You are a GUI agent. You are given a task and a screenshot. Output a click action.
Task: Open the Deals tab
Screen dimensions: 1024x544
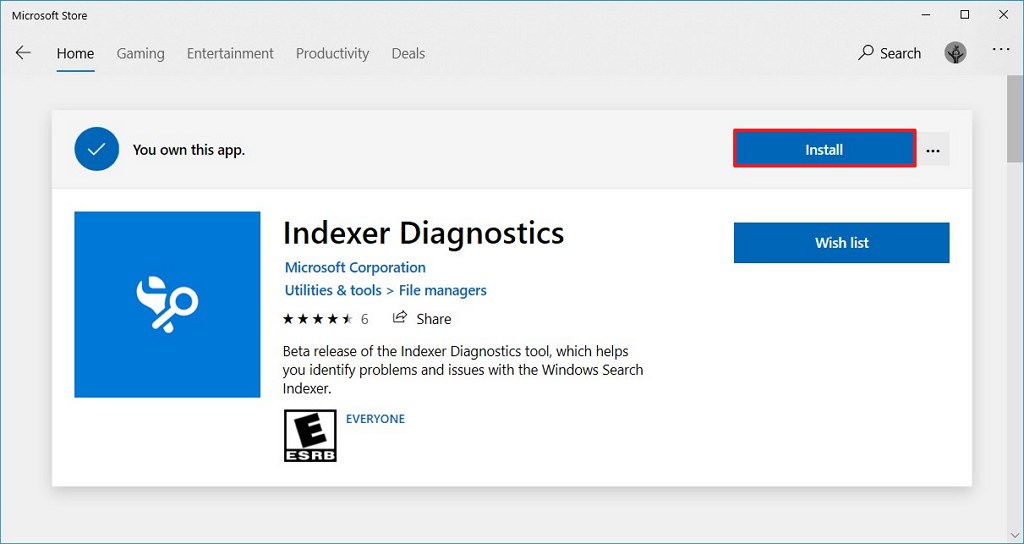(408, 54)
